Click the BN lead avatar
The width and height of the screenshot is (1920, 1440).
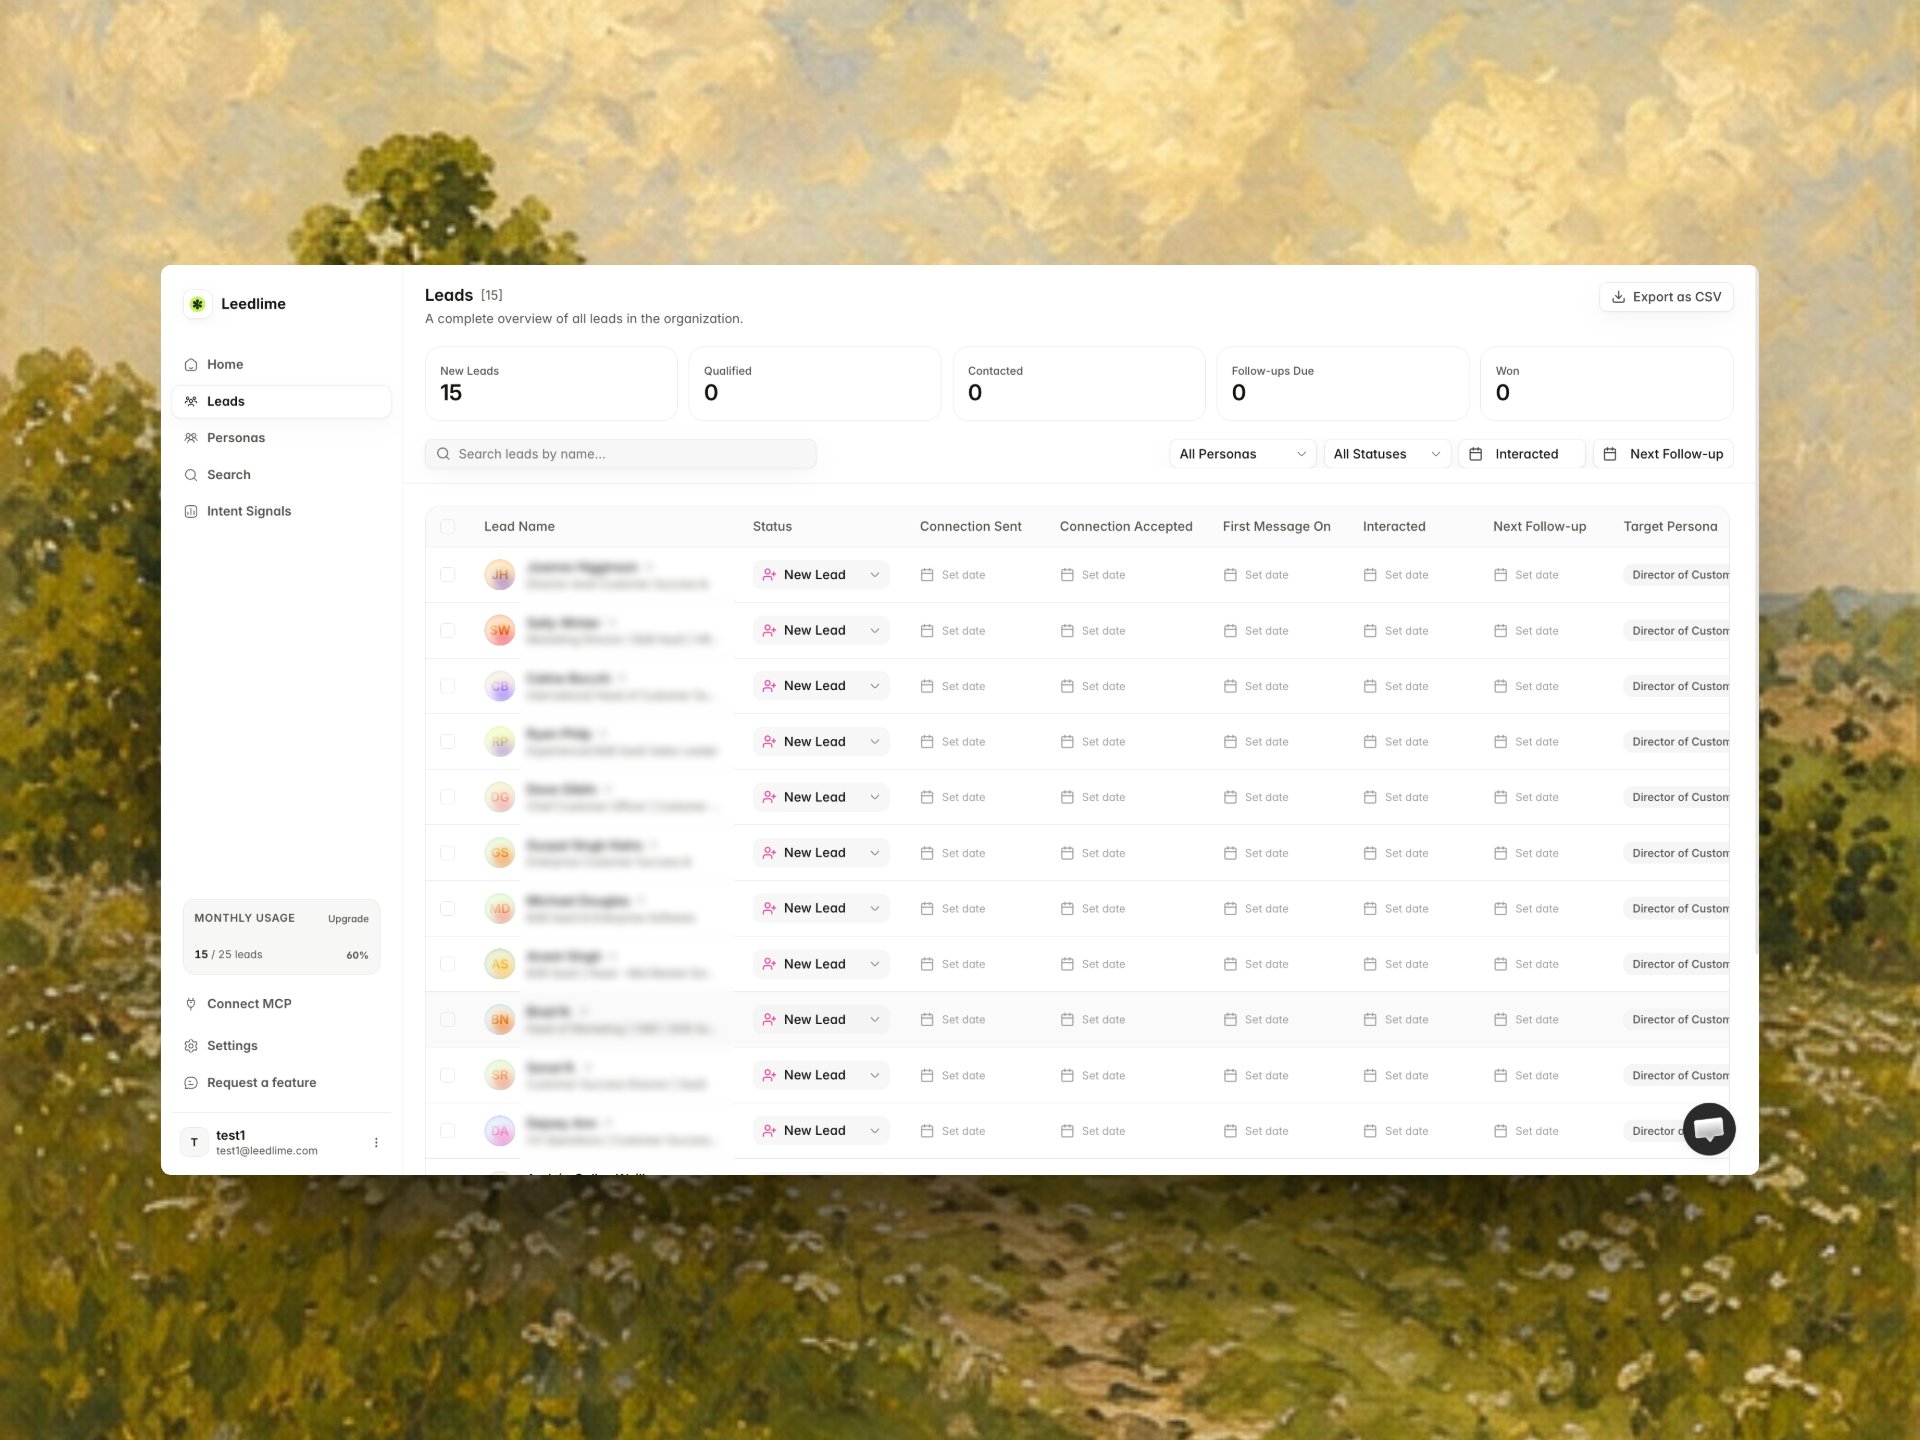(x=500, y=1019)
